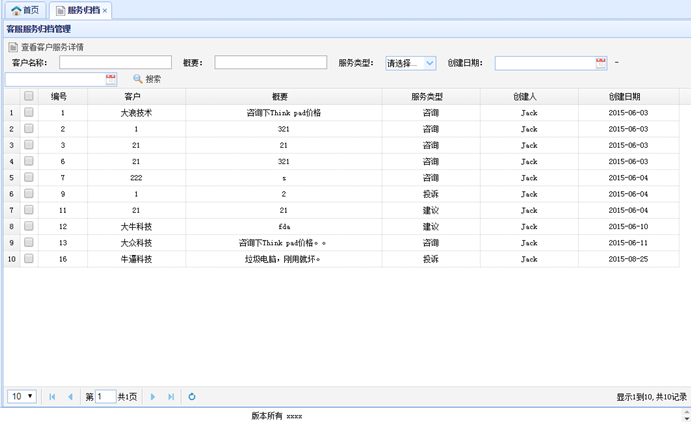This screenshot has height=422, width=691.
Task: Go to the first page
Action: 52,397
